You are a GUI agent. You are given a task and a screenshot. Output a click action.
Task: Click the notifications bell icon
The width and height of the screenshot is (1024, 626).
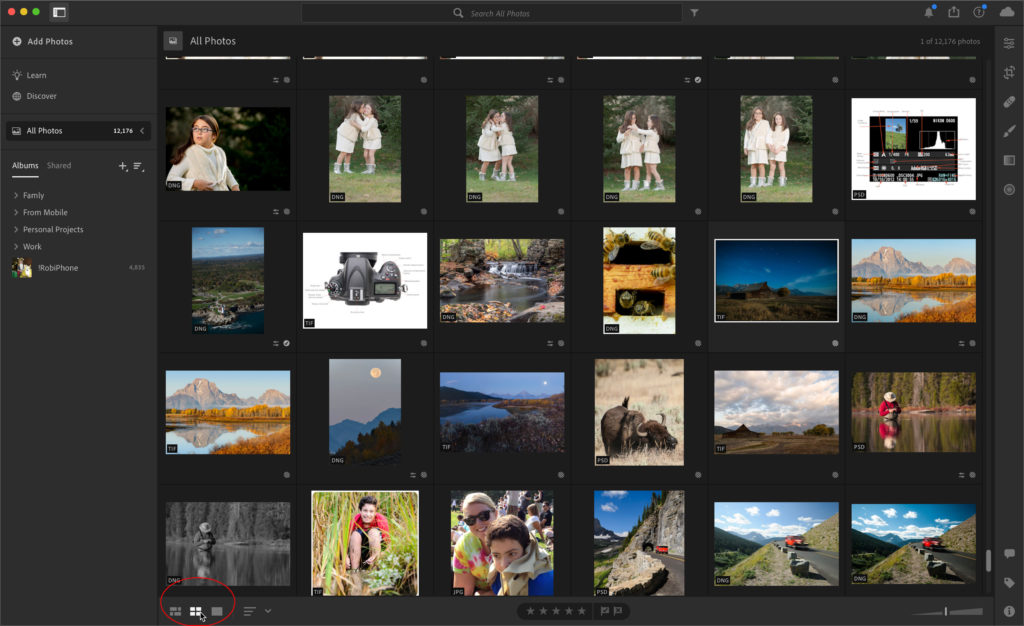click(929, 12)
